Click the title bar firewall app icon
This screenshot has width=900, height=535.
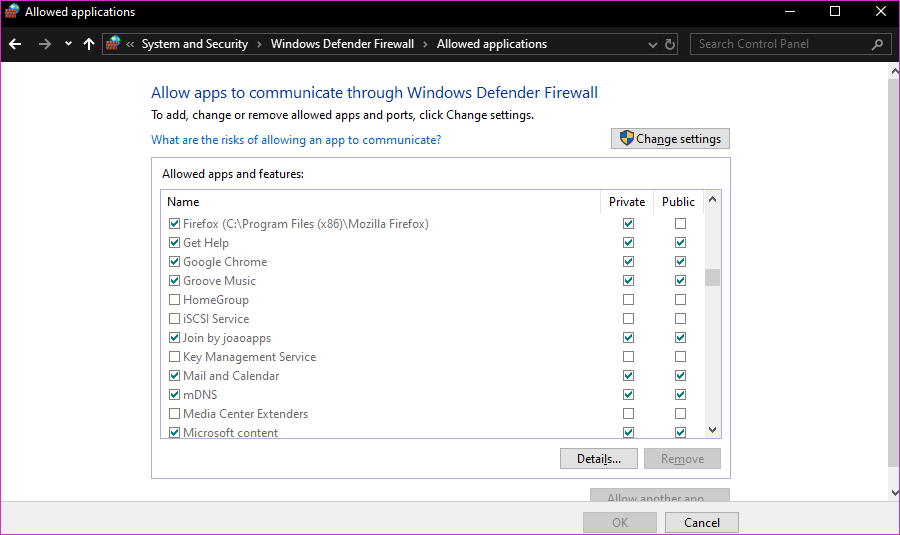(x=11, y=11)
